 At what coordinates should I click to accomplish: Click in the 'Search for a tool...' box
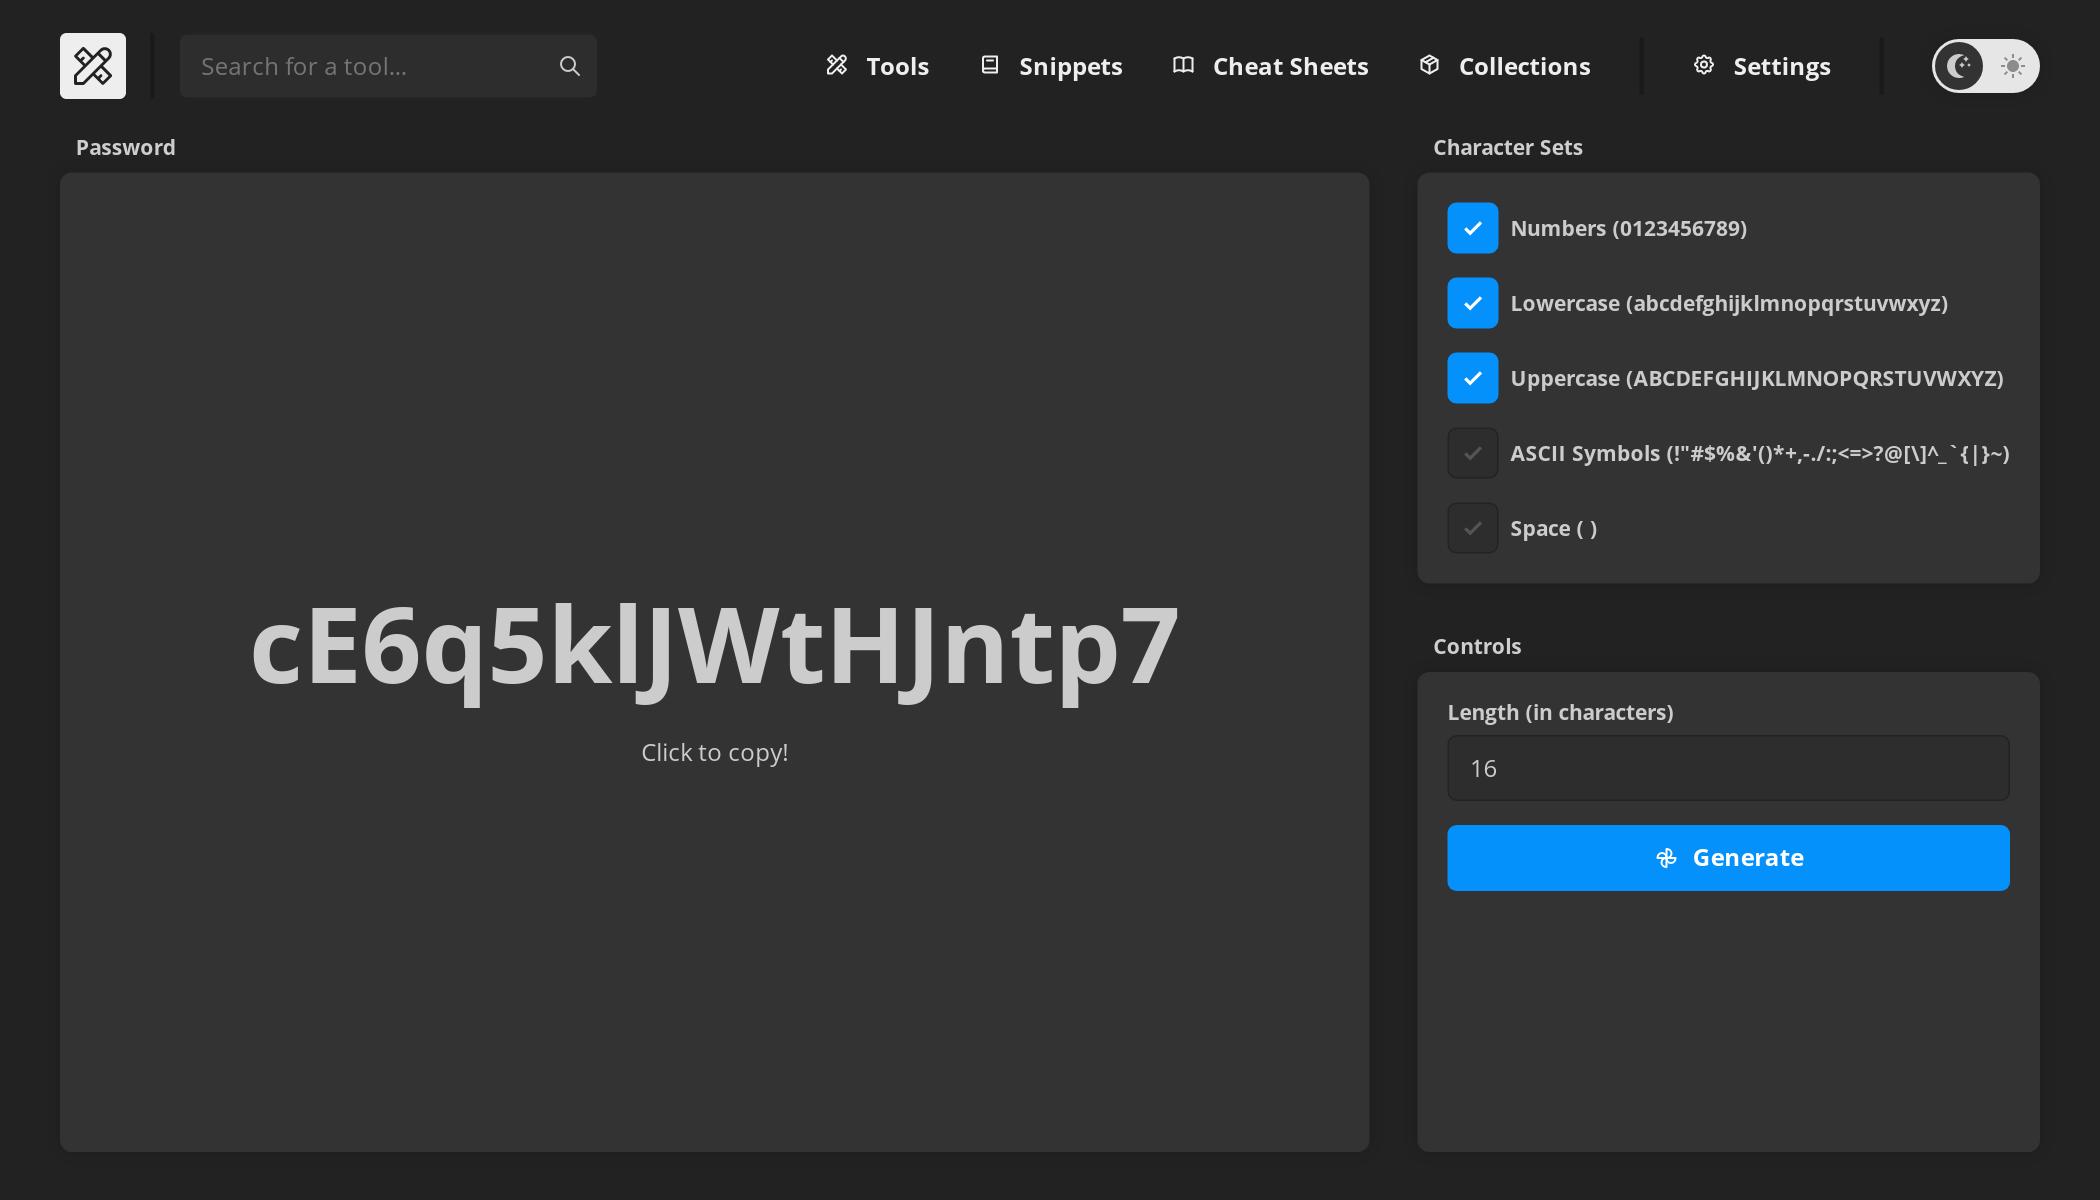(x=388, y=66)
